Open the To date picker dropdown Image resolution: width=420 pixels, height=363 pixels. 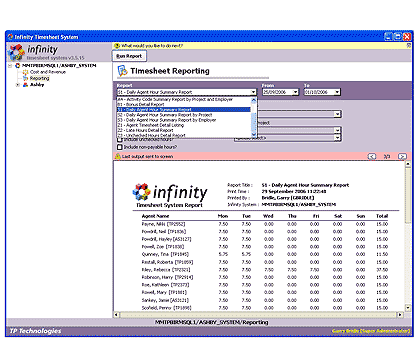(x=337, y=92)
